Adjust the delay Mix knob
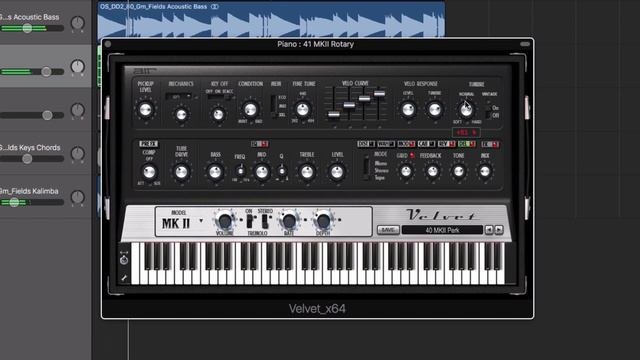The image size is (640, 360). pyautogui.click(x=485, y=171)
